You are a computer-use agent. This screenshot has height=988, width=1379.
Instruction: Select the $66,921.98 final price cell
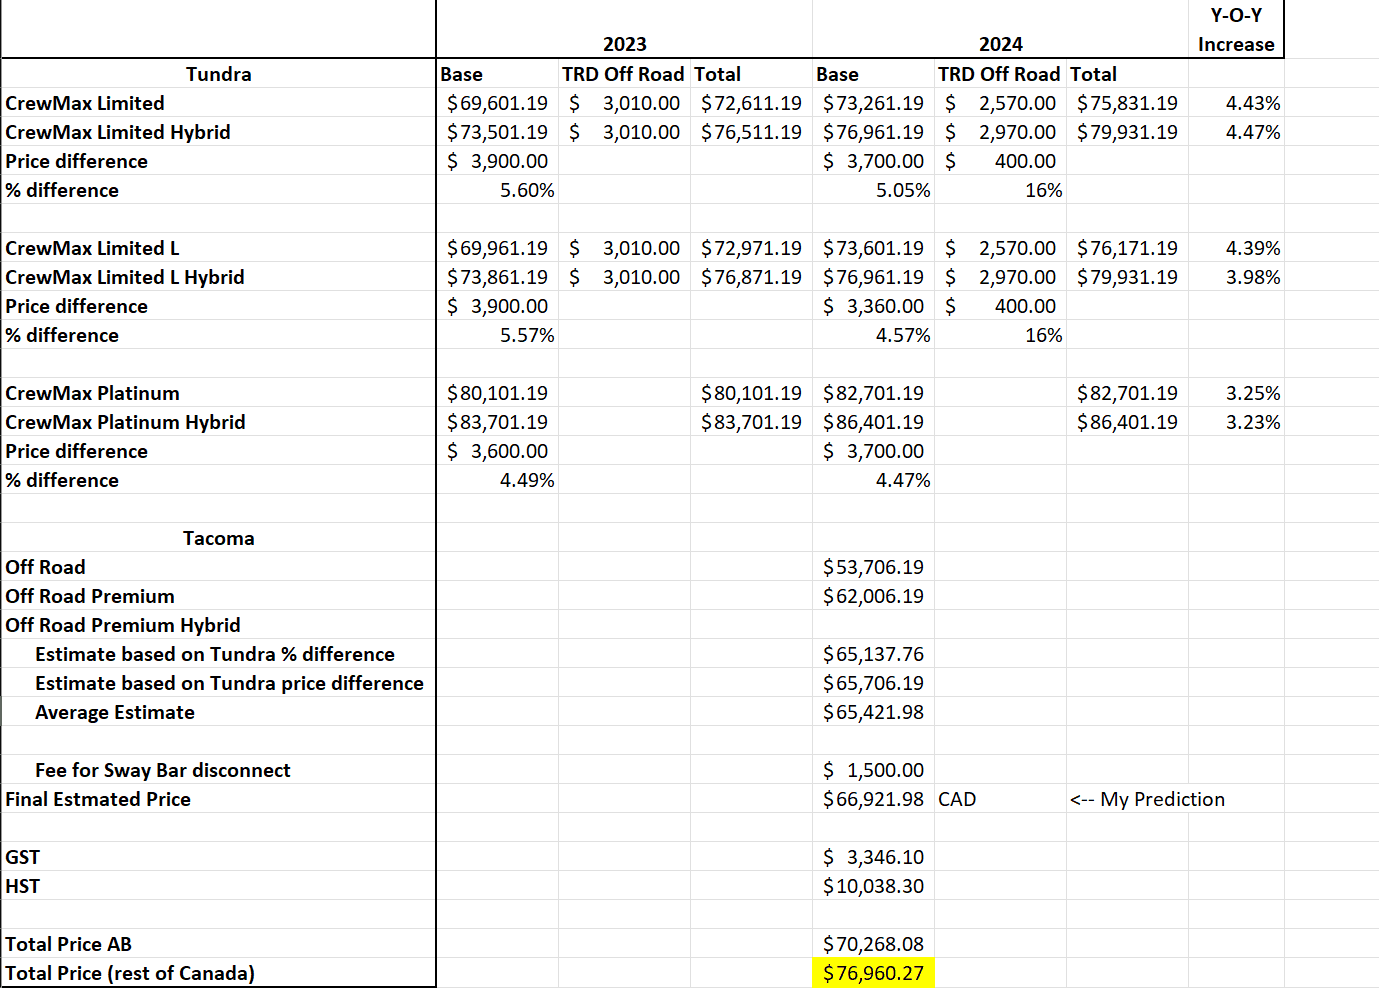[873, 799]
